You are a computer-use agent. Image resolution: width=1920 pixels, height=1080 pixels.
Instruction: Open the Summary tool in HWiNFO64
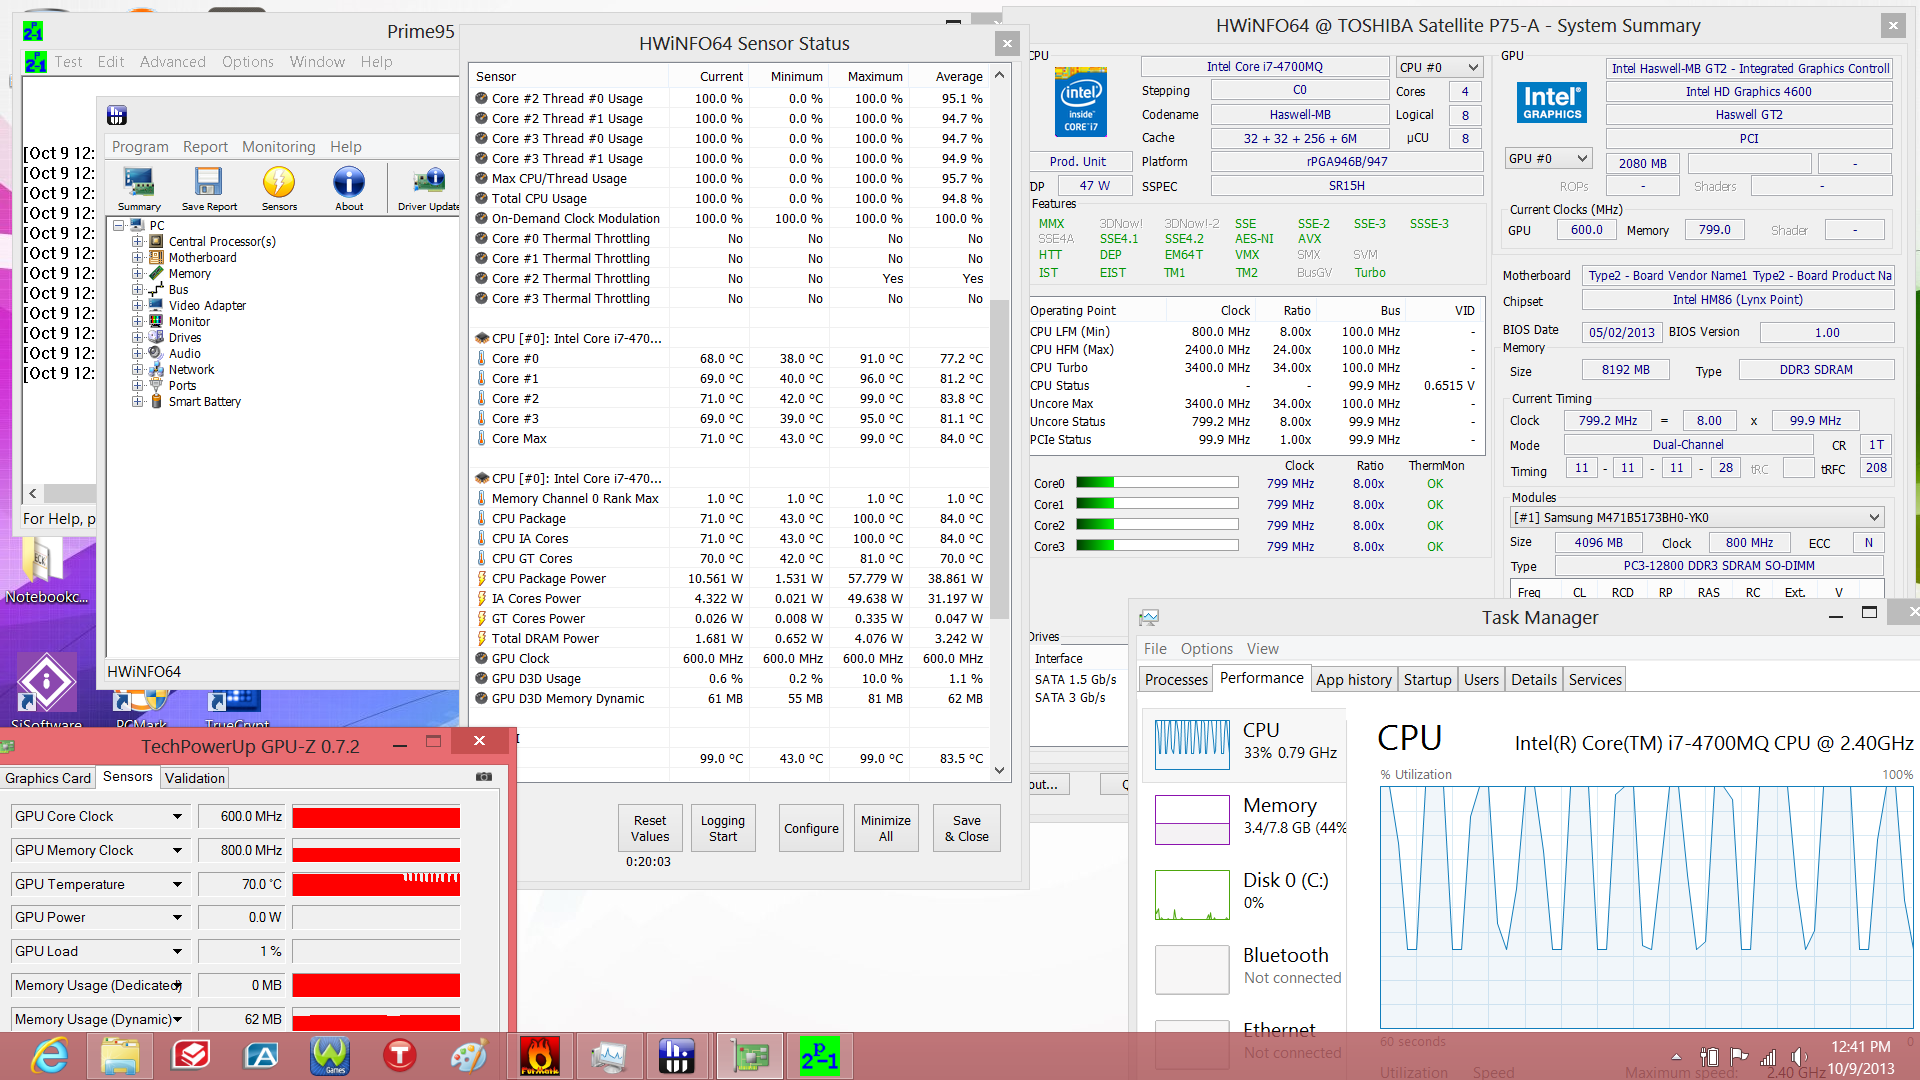click(139, 188)
